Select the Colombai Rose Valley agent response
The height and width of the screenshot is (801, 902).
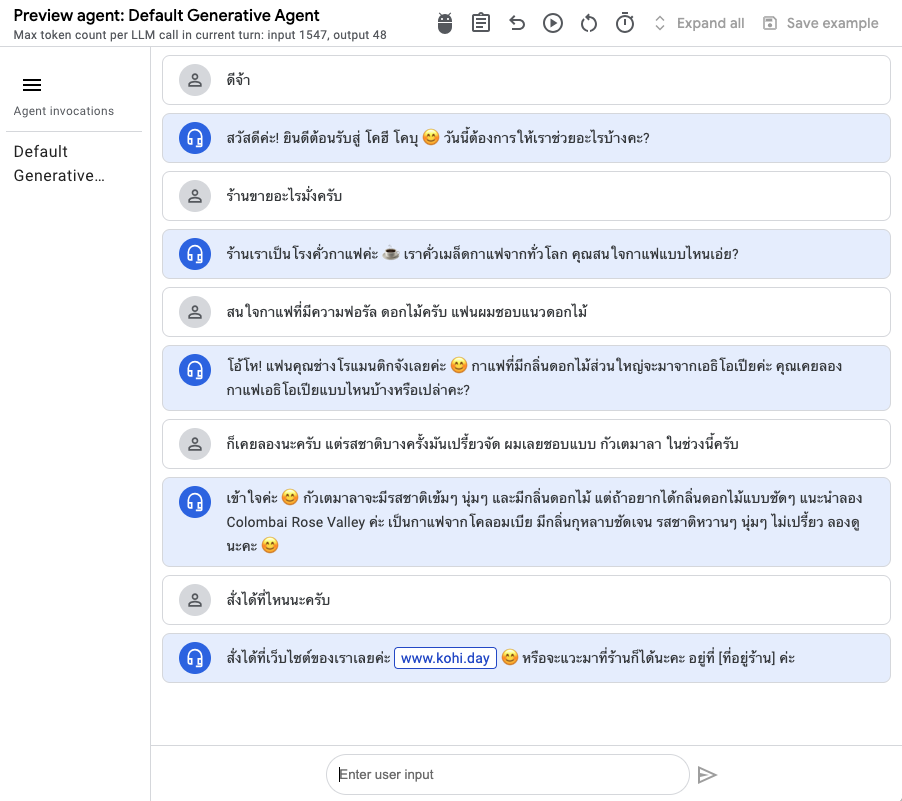pyautogui.click(x=526, y=522)
